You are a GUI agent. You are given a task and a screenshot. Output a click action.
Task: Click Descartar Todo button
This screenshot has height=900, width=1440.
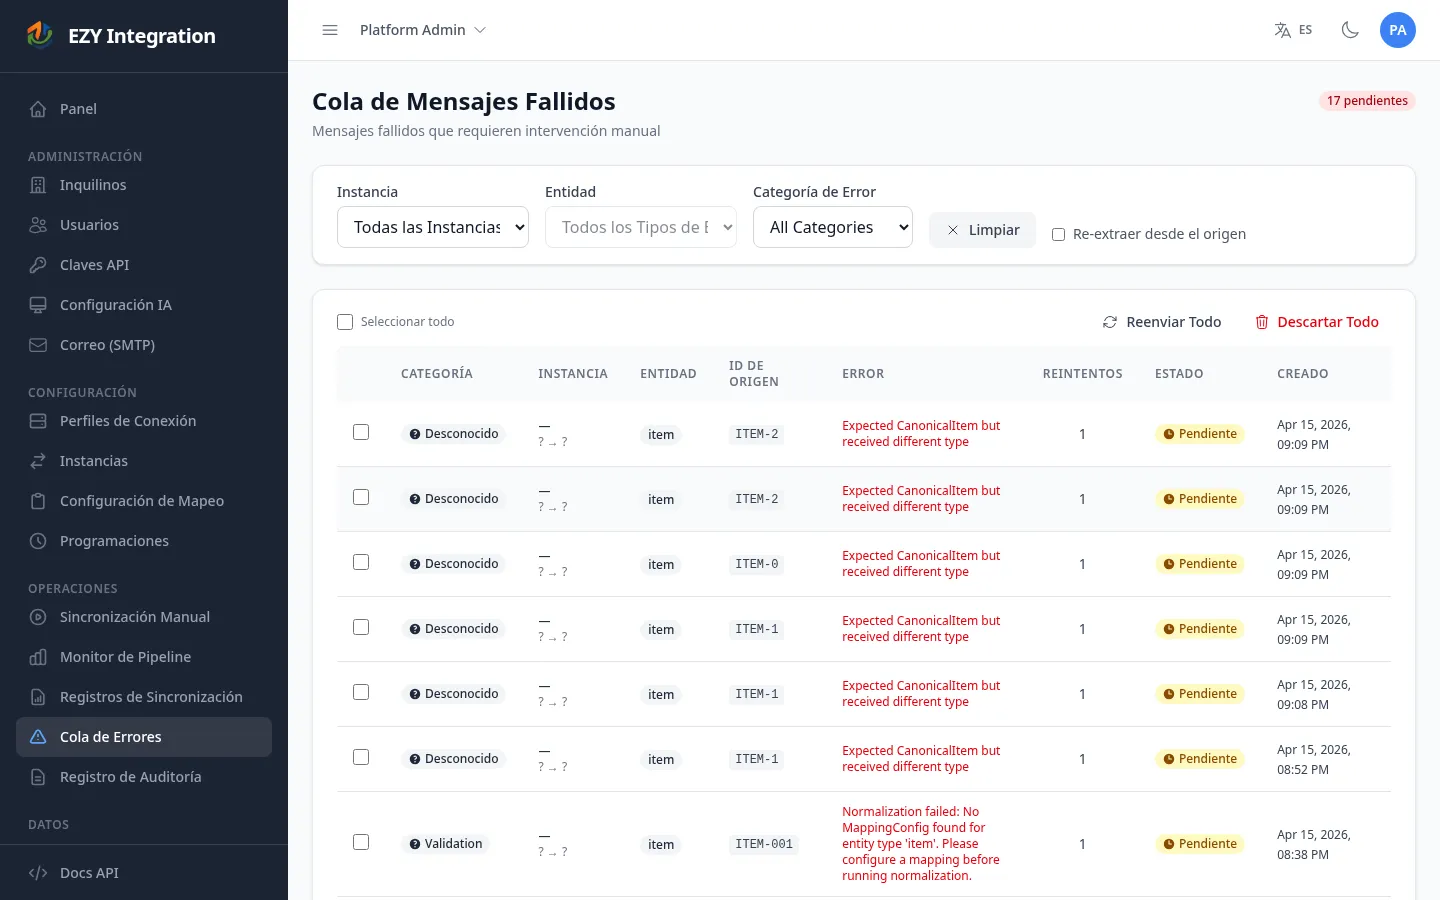coord(1317,322)
